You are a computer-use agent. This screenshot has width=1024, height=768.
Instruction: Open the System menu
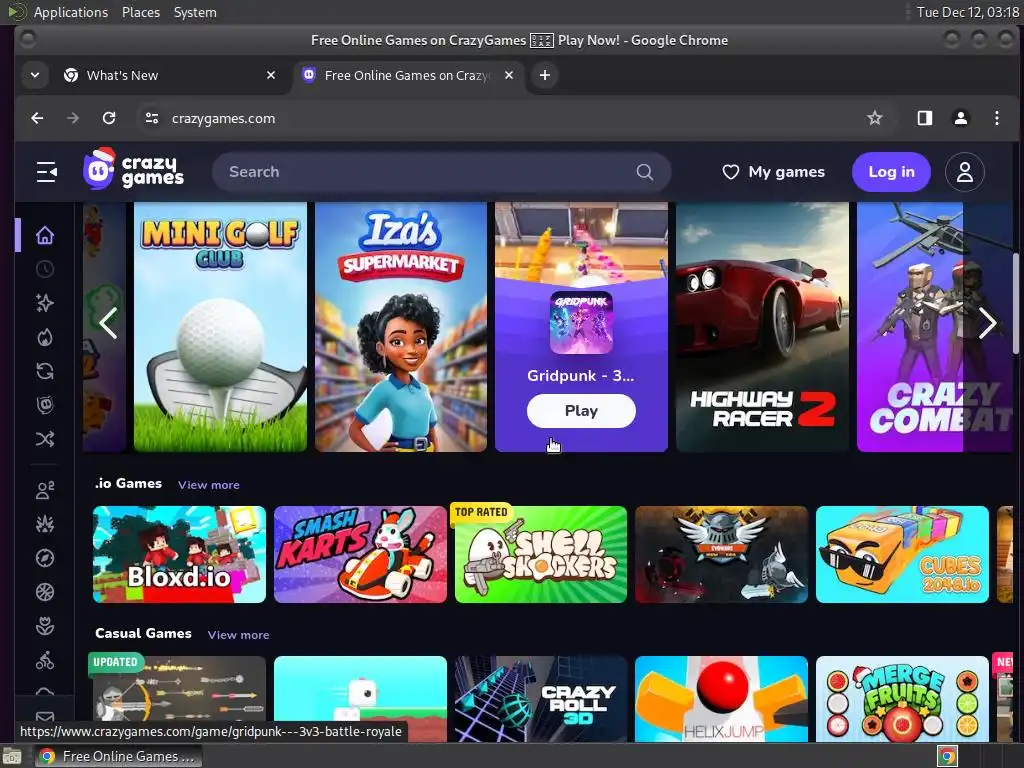point(195,12)
